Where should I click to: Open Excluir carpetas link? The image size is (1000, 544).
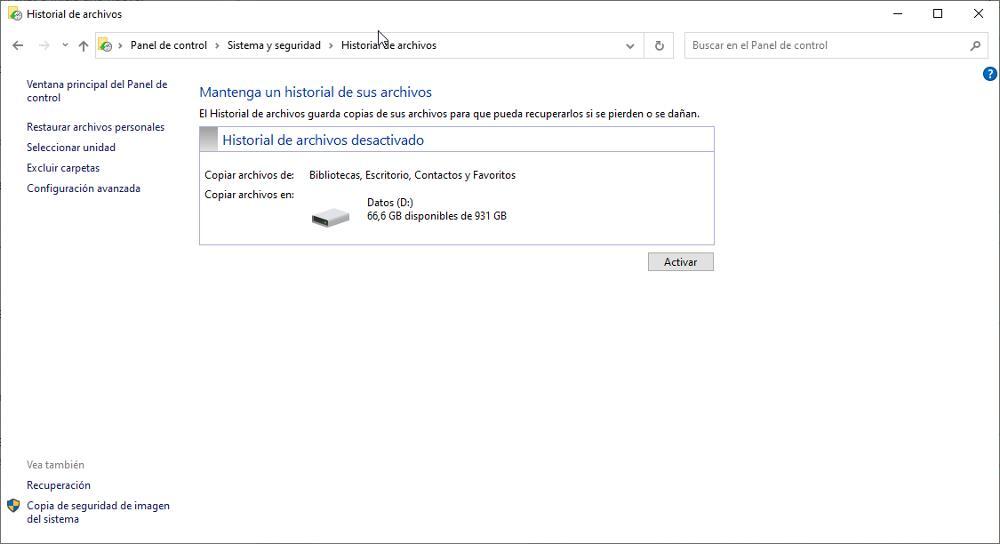pyautogui.click(x=63, y=168)
